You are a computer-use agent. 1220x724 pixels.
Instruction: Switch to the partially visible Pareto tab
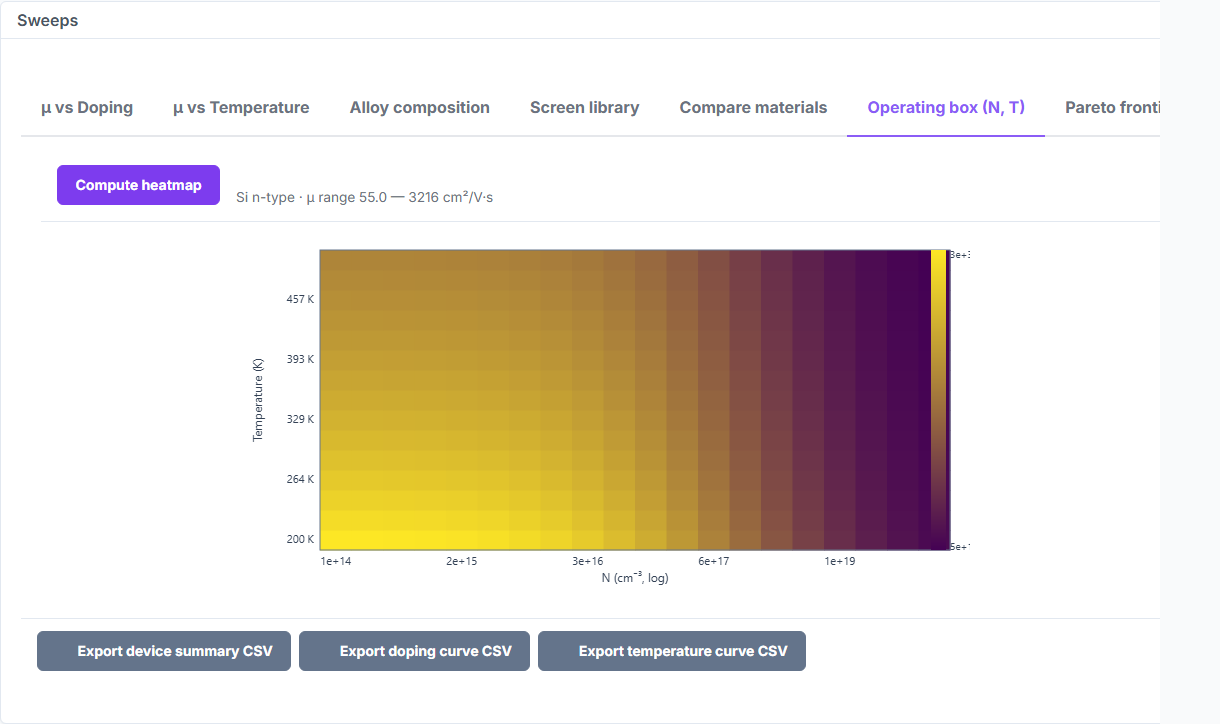point(1110,107)
